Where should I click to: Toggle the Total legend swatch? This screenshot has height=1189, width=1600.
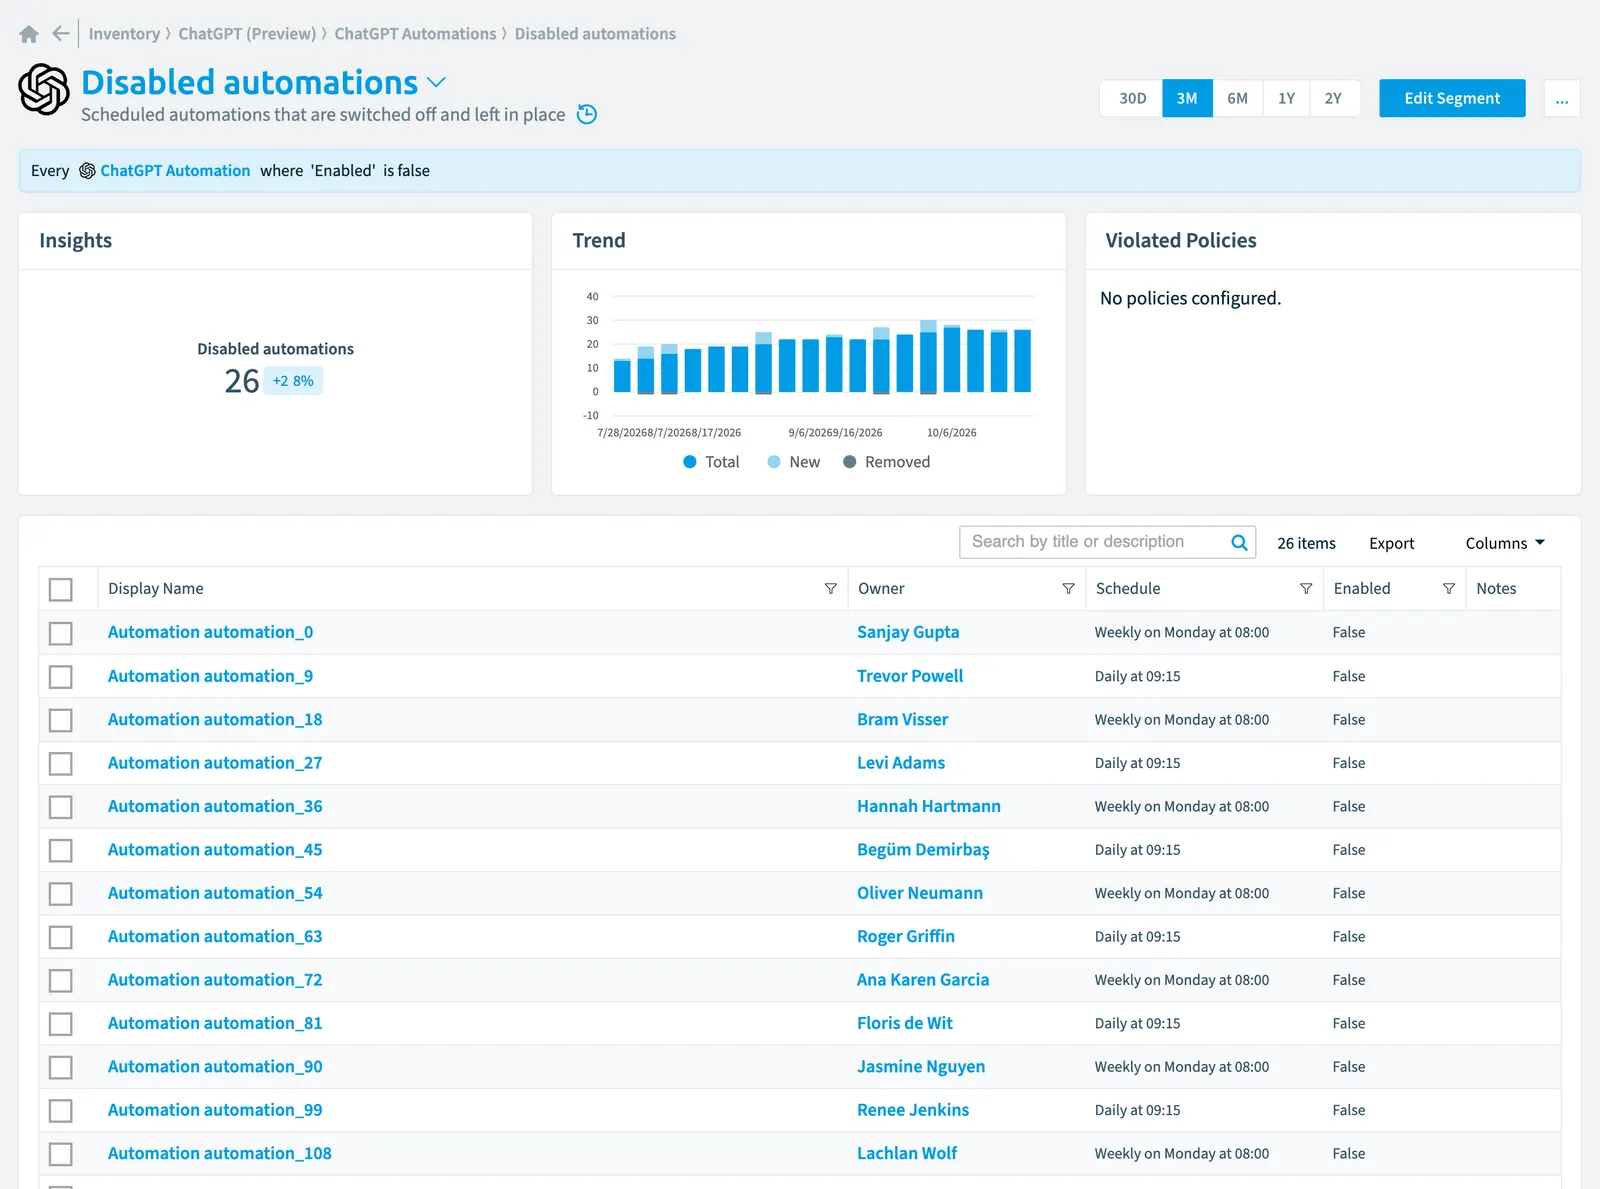tap(690, 462)
